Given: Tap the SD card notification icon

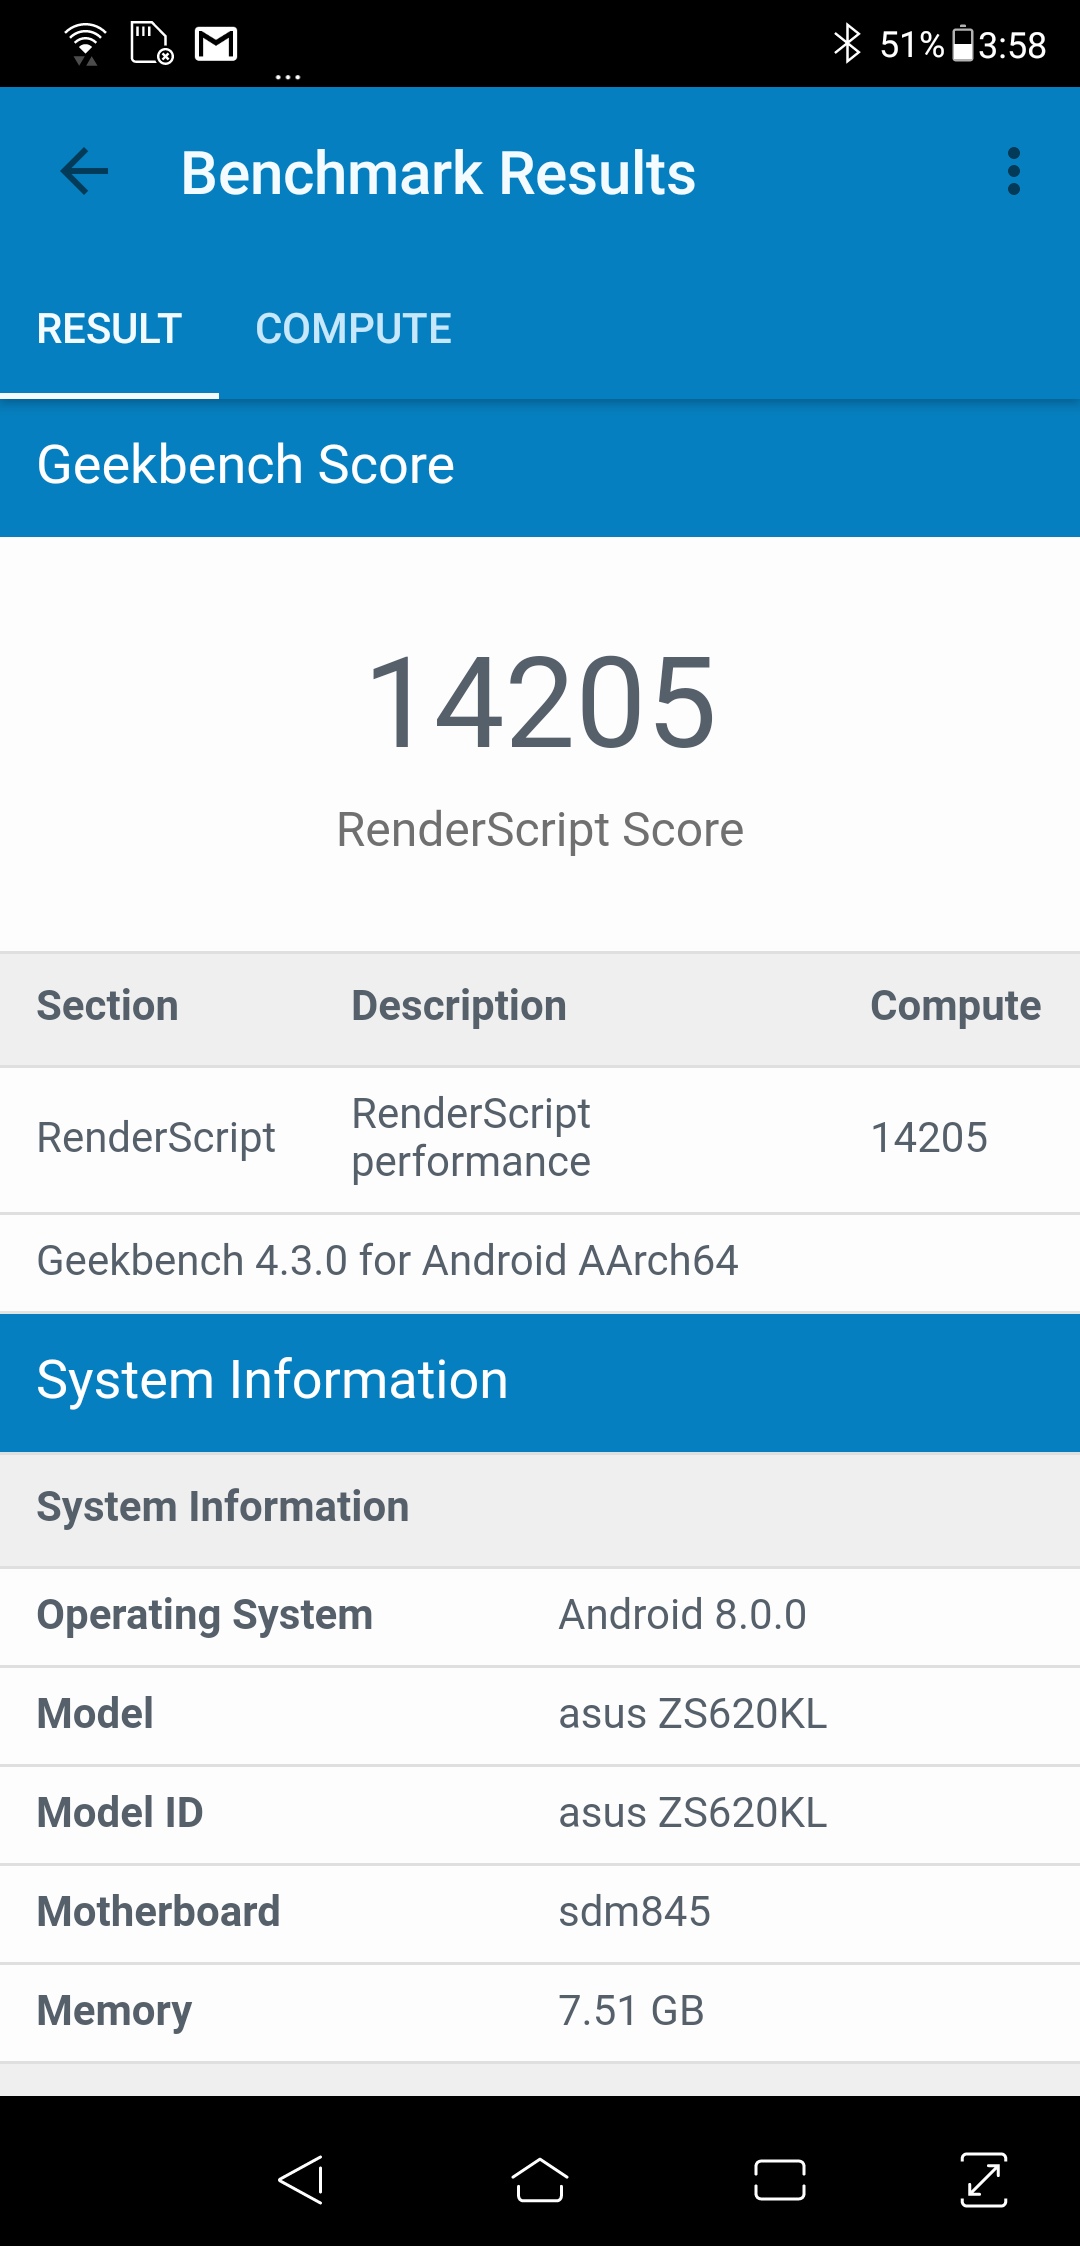Looking at the screenshot, I should click(151, 44).
